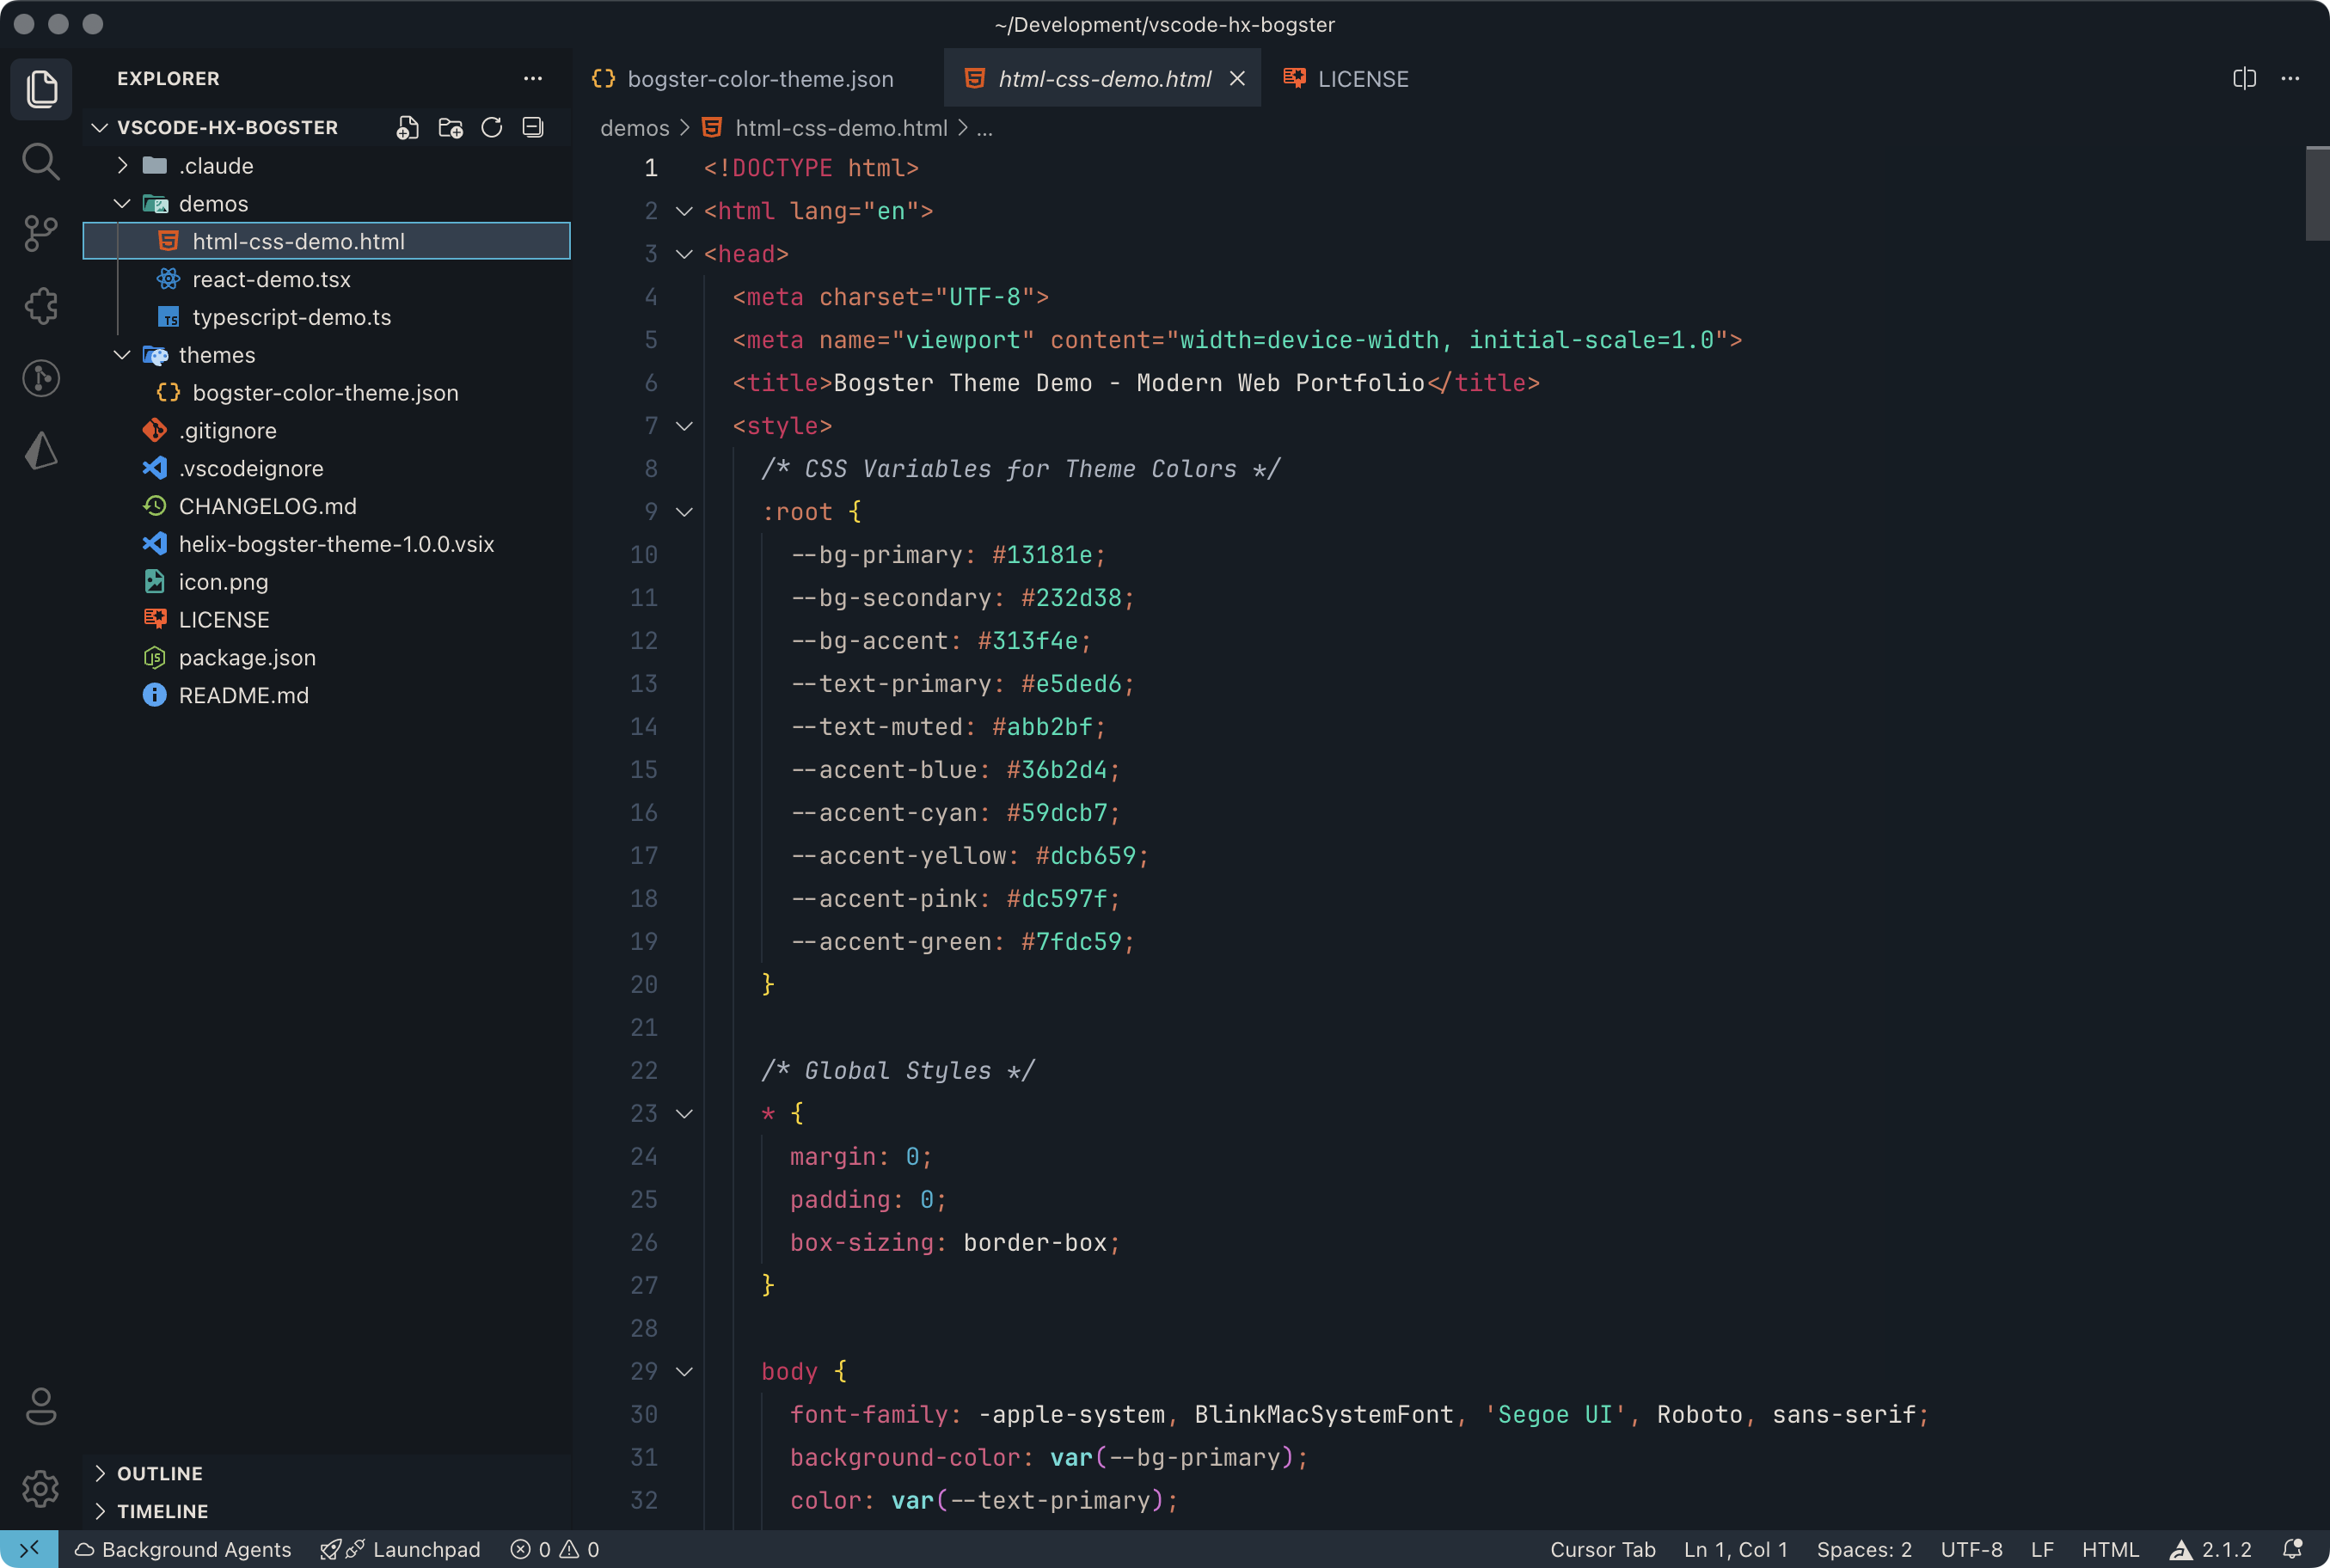
Task: Click the Split Editor Right icon
Action: click(x=2244, y=79)
